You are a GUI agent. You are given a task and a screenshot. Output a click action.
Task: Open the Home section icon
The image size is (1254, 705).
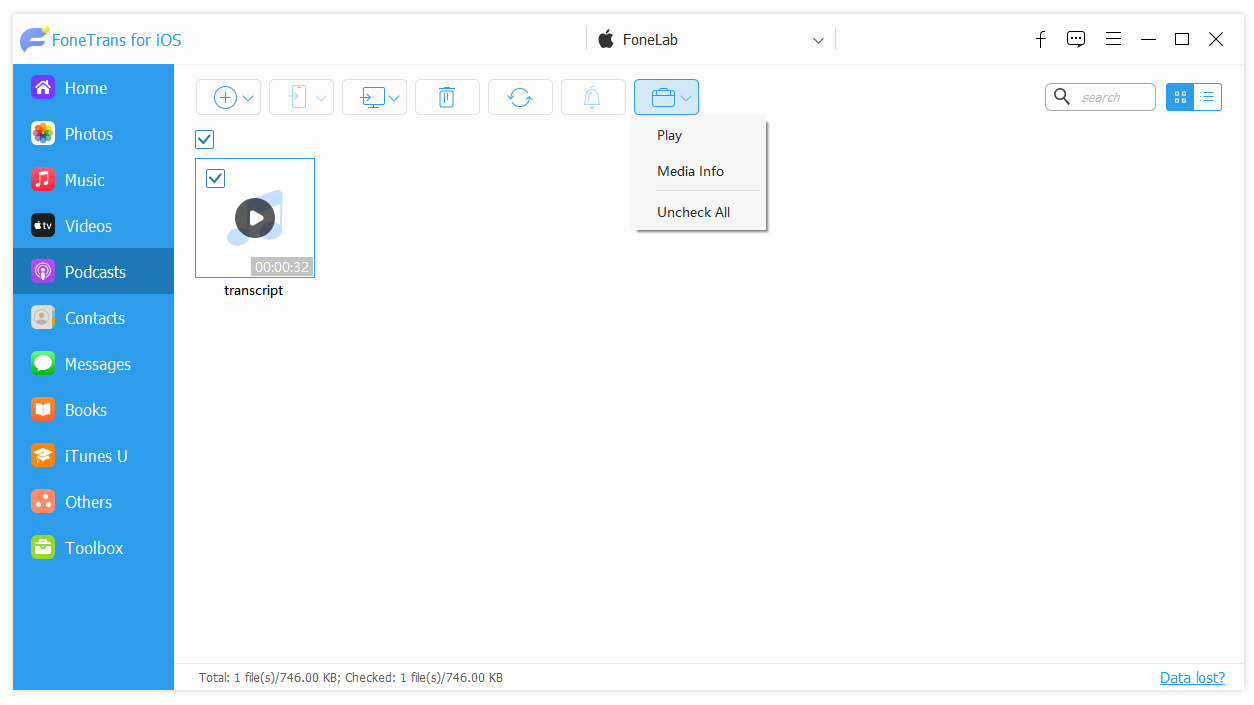coord(43,88)
